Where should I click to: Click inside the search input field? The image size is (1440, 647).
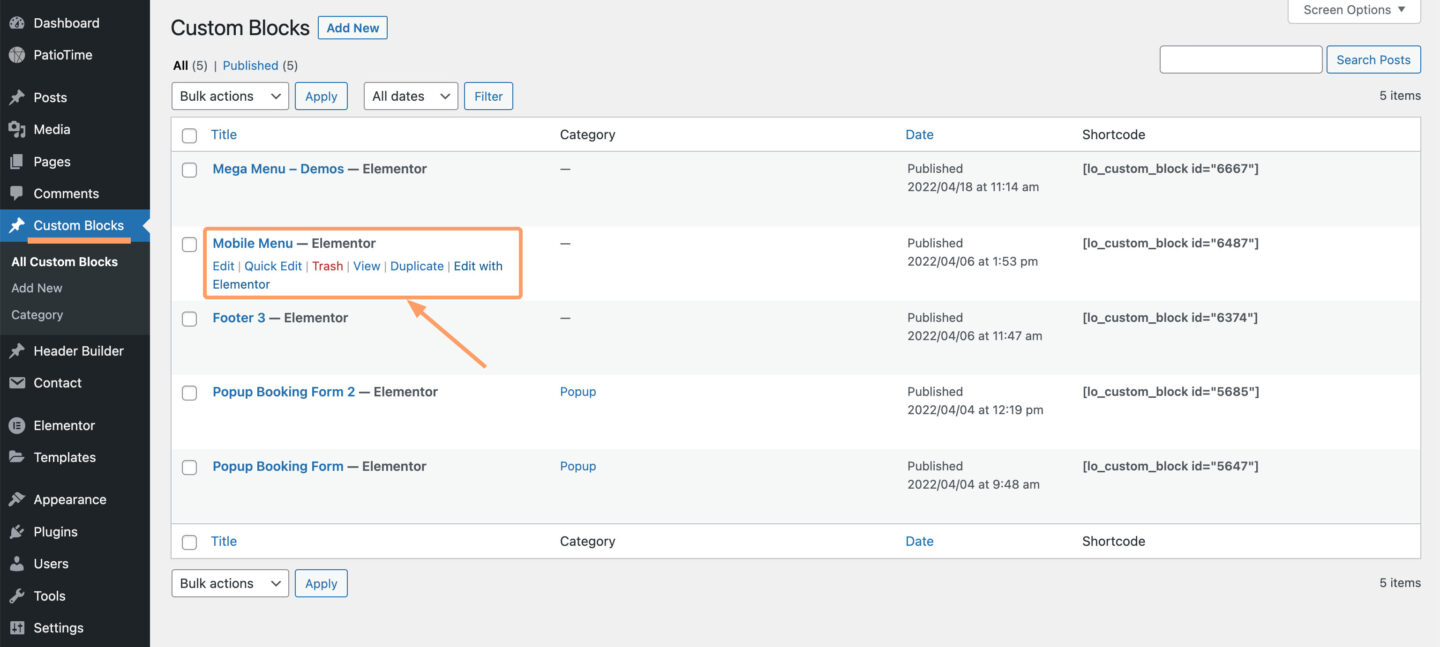tap(1240, 59)
